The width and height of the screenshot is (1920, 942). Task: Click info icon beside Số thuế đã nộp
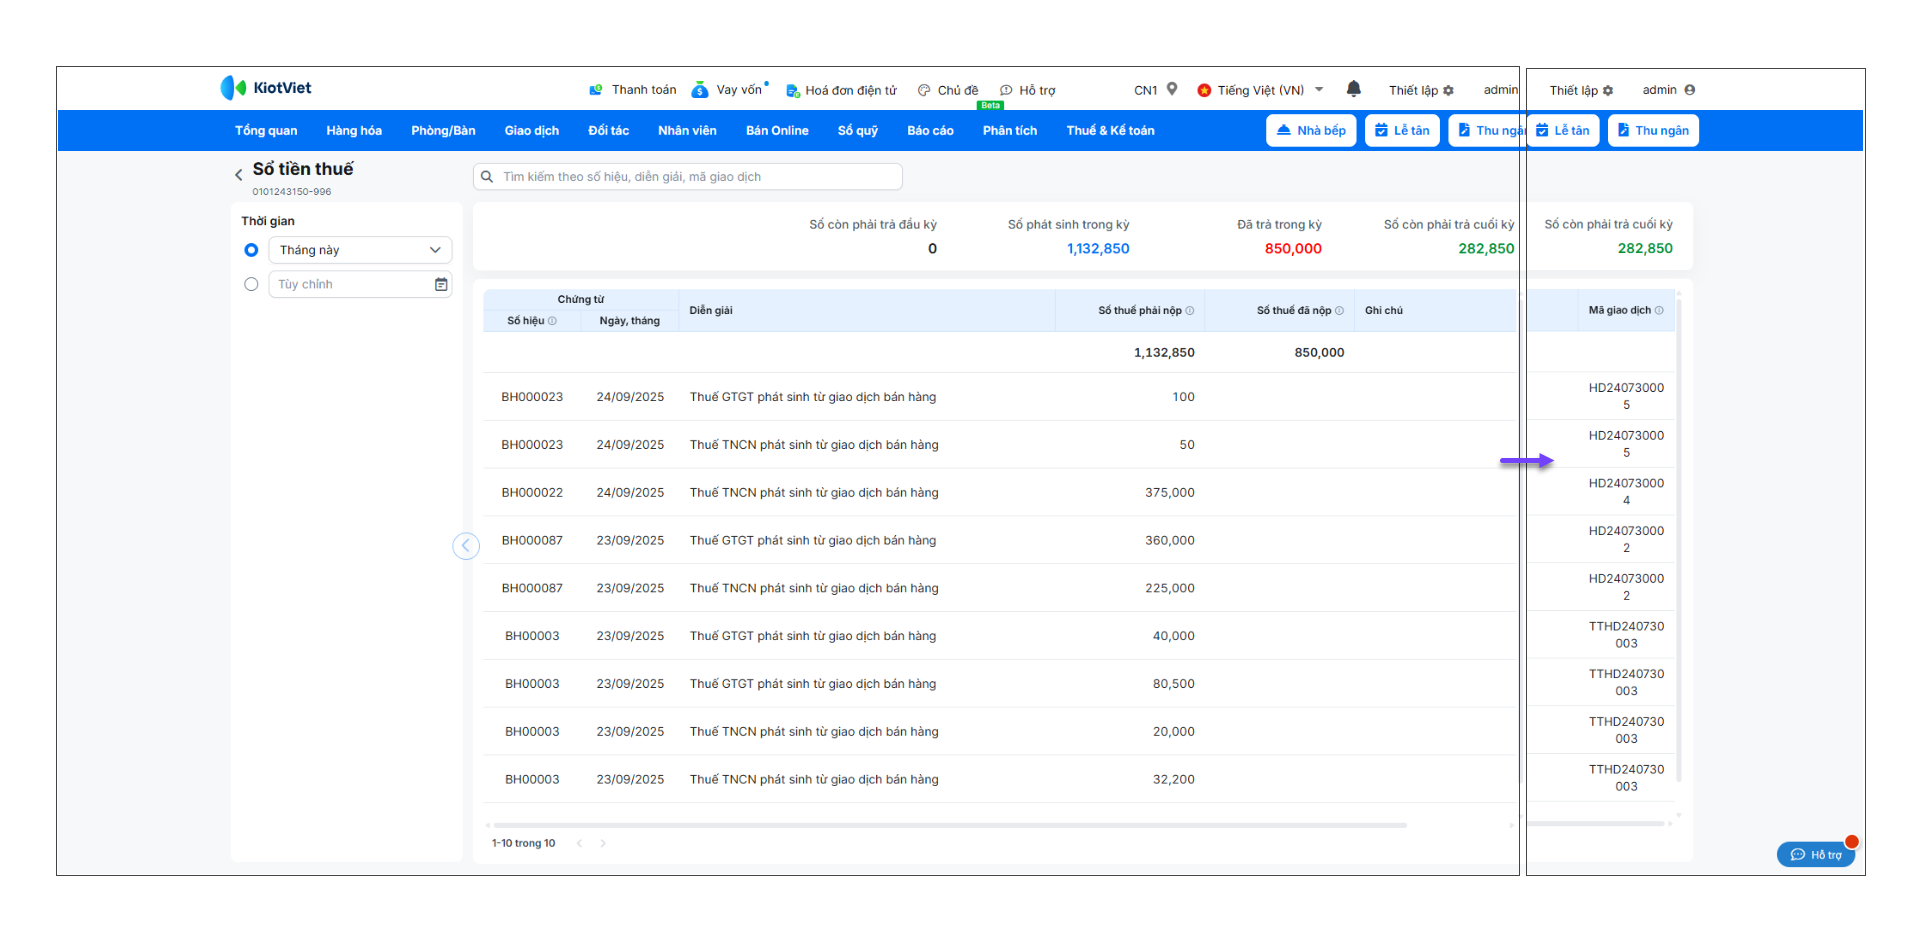pyautogui.click(x=1340, y=311)
